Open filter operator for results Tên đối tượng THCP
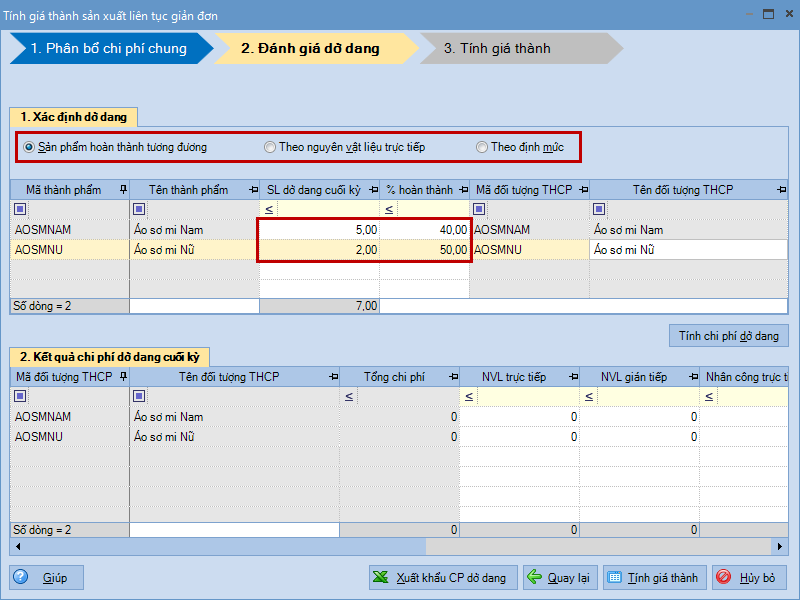The width and height of the screenshot is (800, 600). tap(139, 395)
